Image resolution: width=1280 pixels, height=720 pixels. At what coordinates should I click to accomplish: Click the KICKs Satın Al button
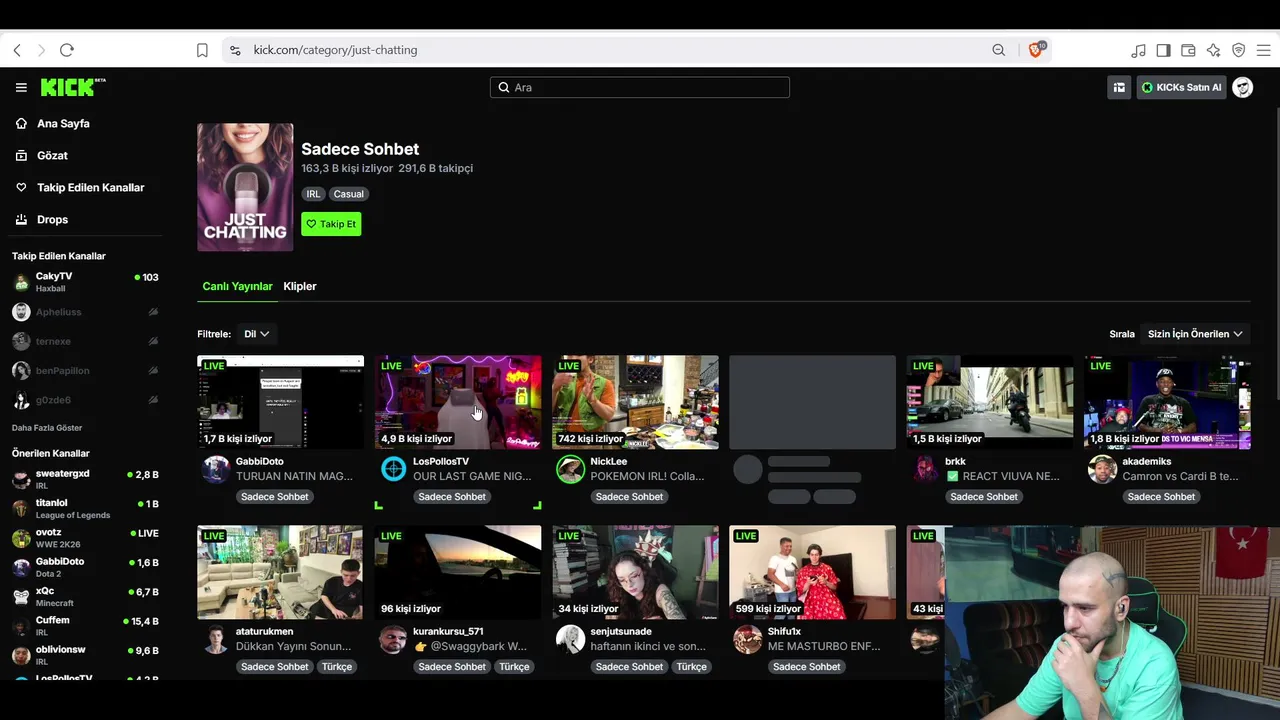pyautogui.click(x=1181, y=87)
